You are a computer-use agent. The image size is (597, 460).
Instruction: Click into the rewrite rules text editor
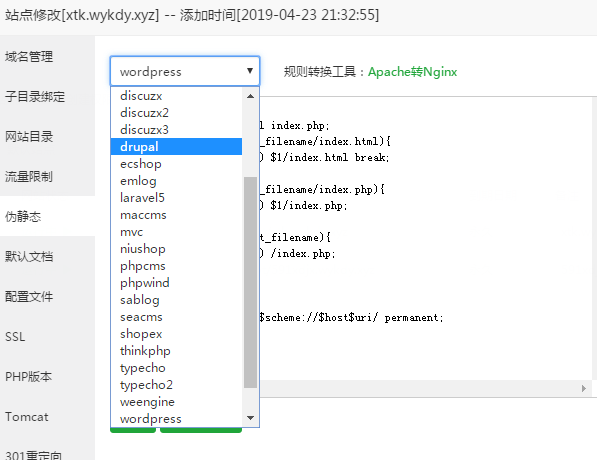point(426,238)
